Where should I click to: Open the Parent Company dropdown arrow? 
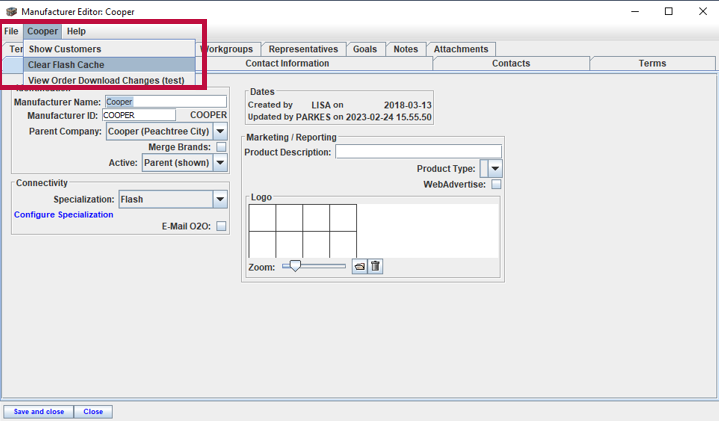tap(220, 132)
